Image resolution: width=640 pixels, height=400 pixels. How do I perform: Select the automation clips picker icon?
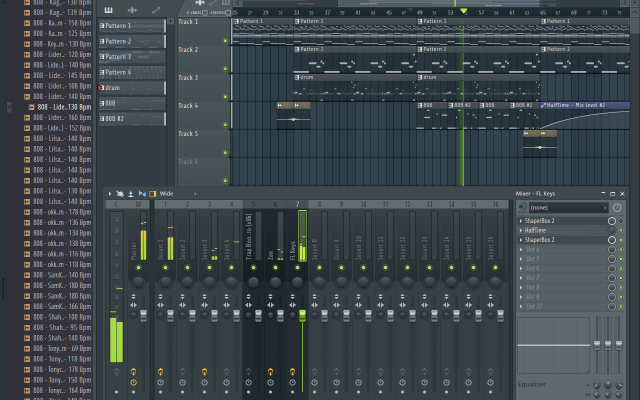click(x=156, y=10)
